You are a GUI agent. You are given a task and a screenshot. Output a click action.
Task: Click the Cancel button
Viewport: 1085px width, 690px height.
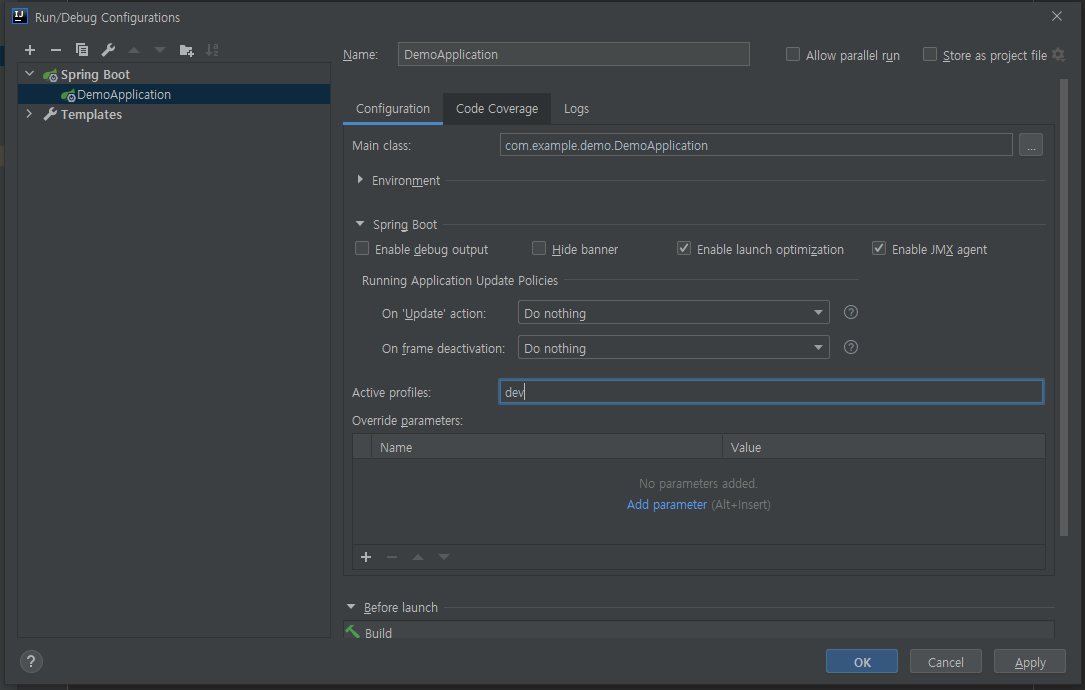click(x=945, y=662)
